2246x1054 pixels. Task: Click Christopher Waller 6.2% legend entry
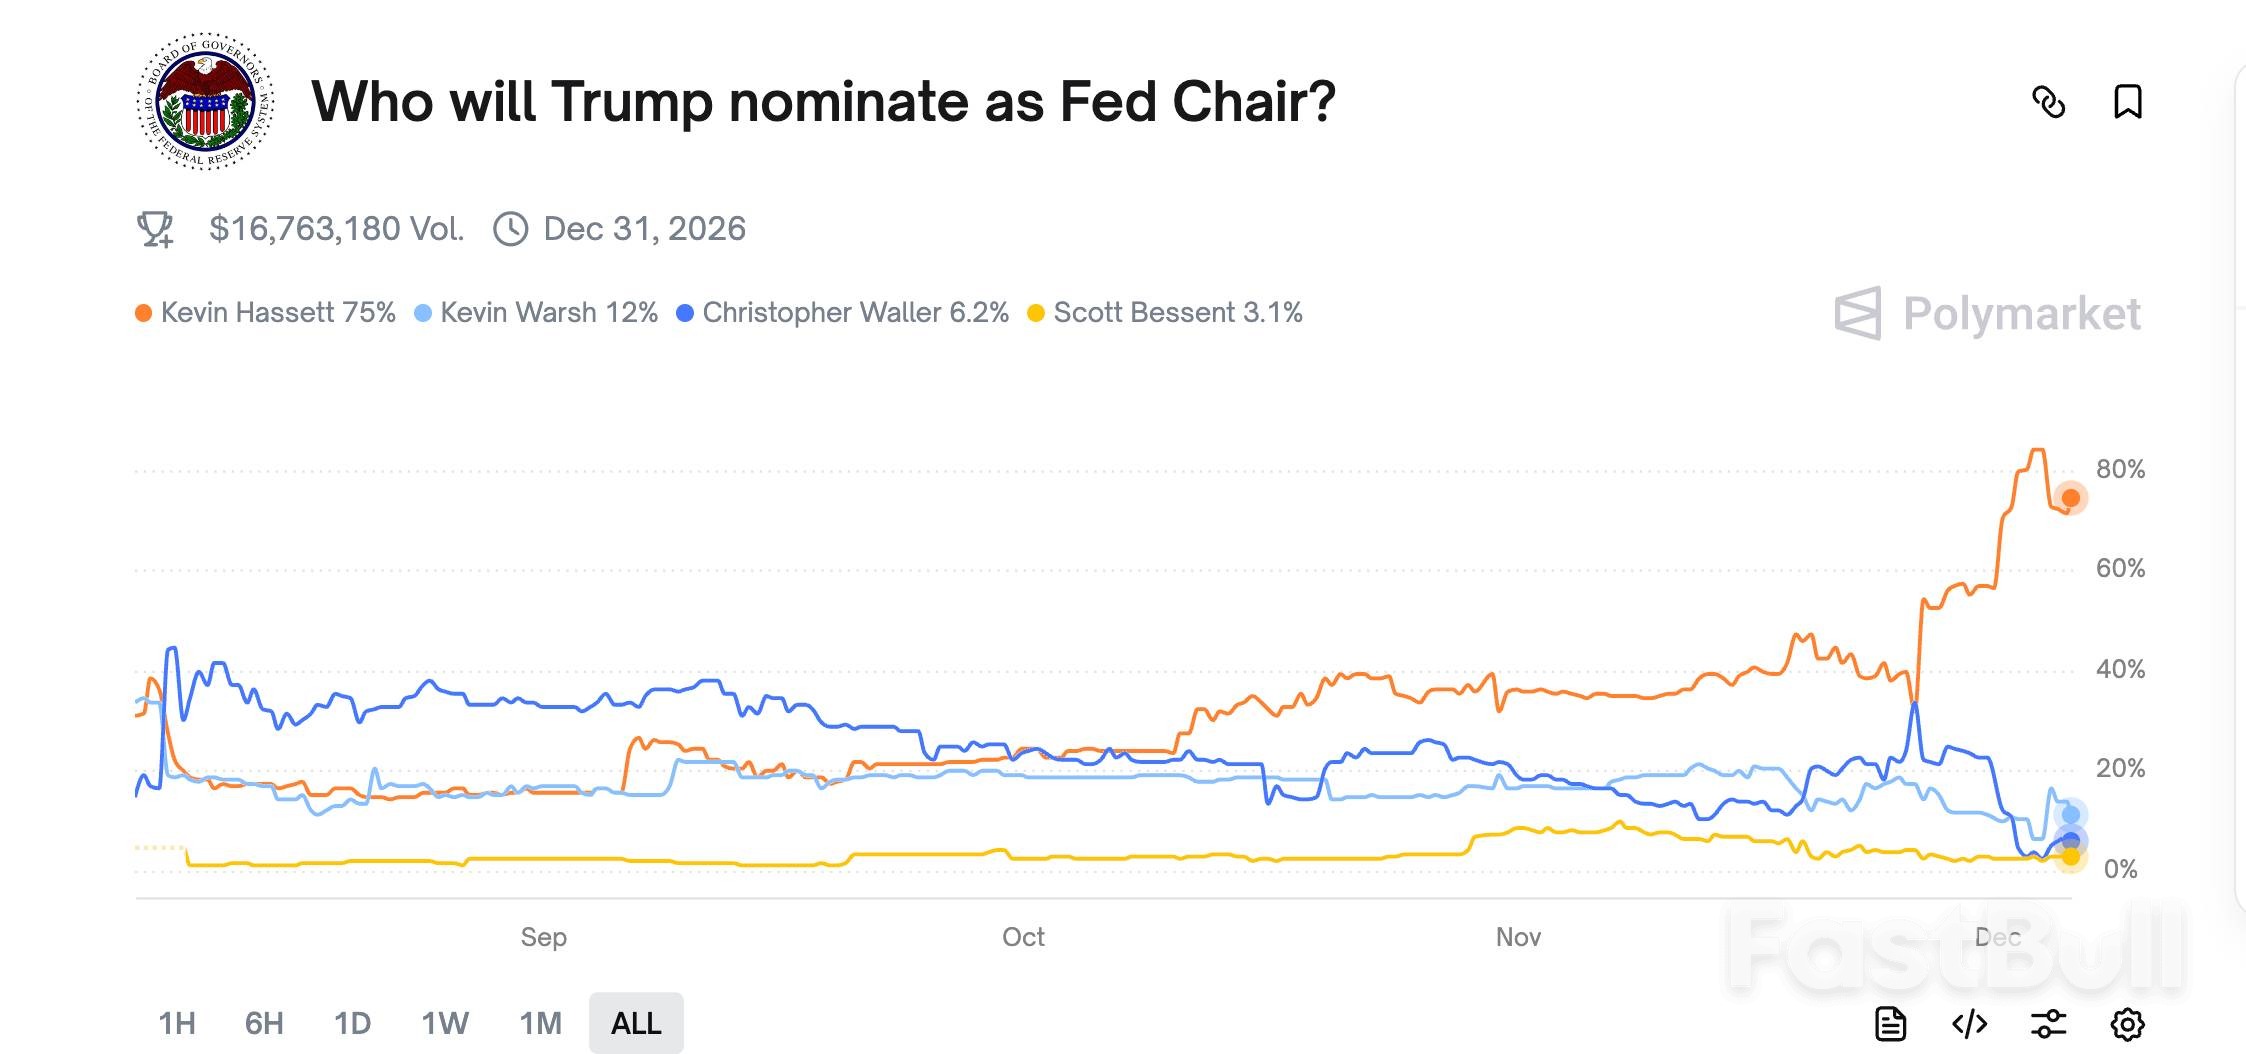coord(843,313)
